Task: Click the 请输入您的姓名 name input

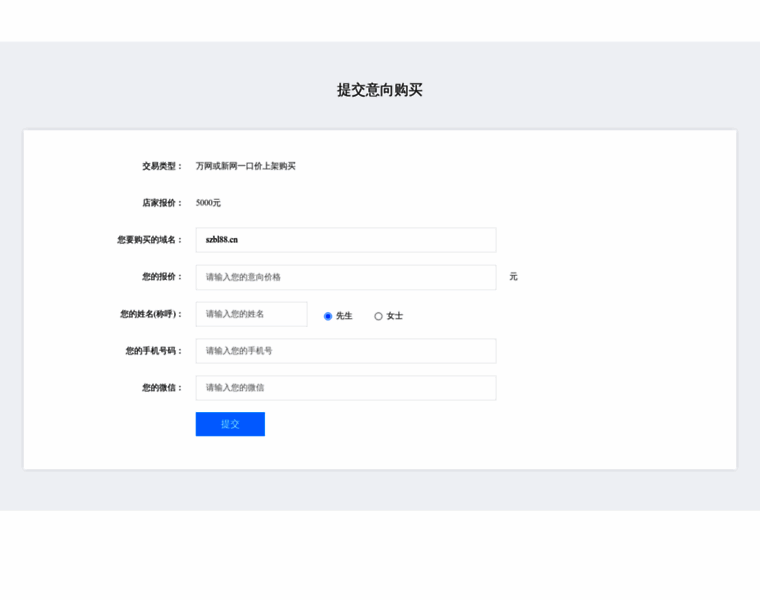Action: pos(252,314)
